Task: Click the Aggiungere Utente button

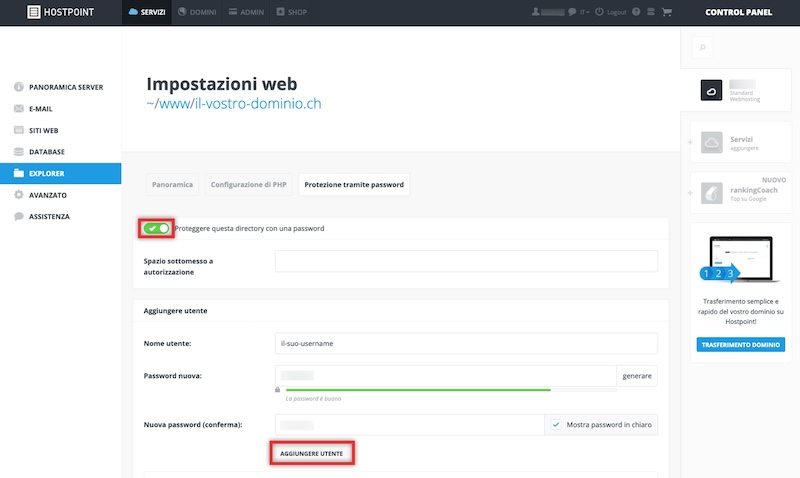Action: [x=312, y=454]
